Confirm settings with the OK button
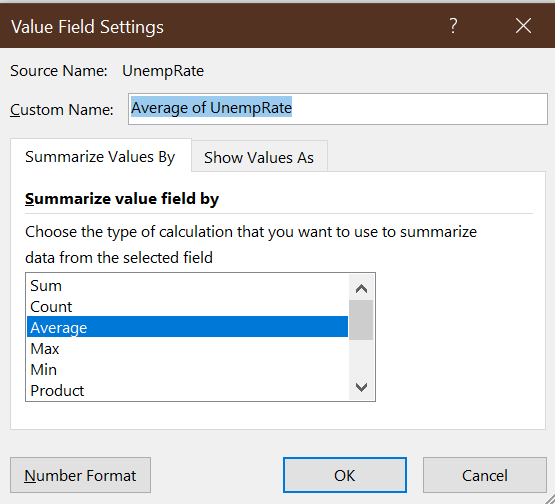555x504 pixels. click(x=345, y=475)
